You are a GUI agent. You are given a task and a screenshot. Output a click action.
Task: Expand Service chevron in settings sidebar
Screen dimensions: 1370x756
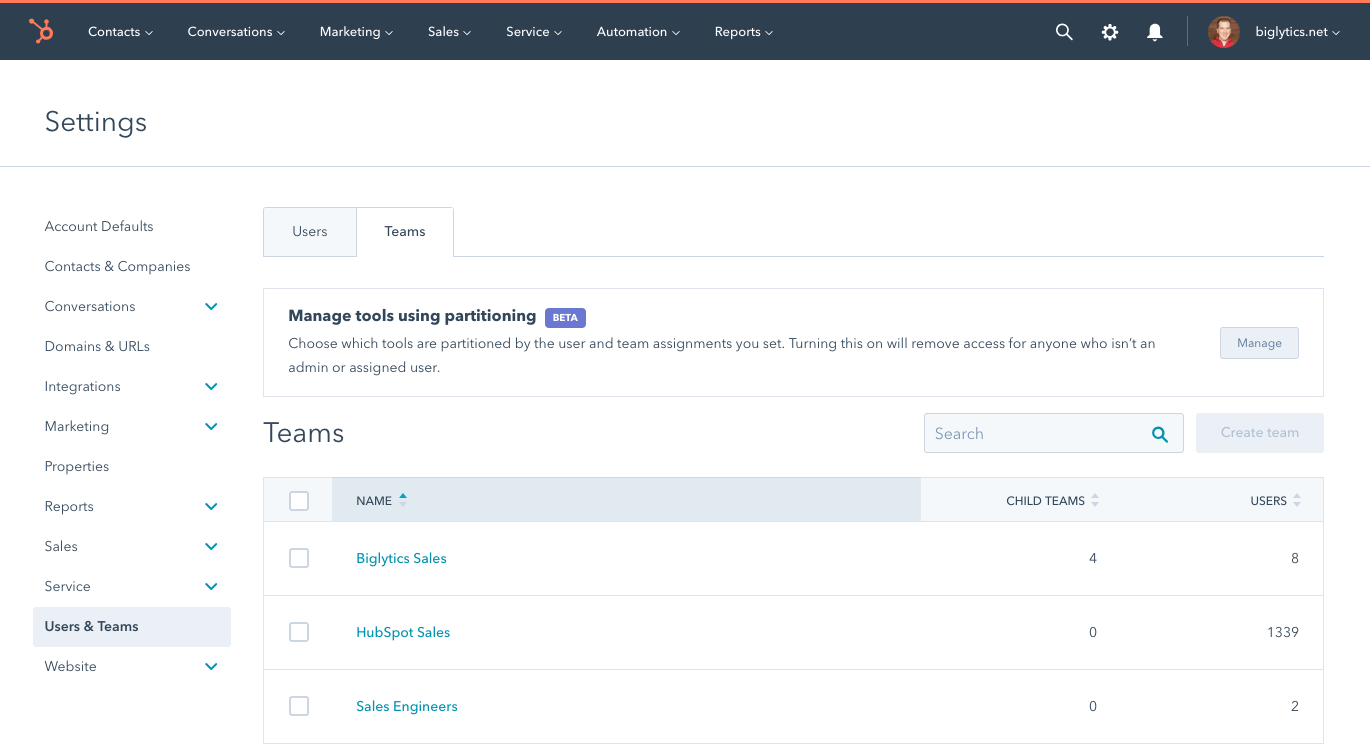(211, 586)
